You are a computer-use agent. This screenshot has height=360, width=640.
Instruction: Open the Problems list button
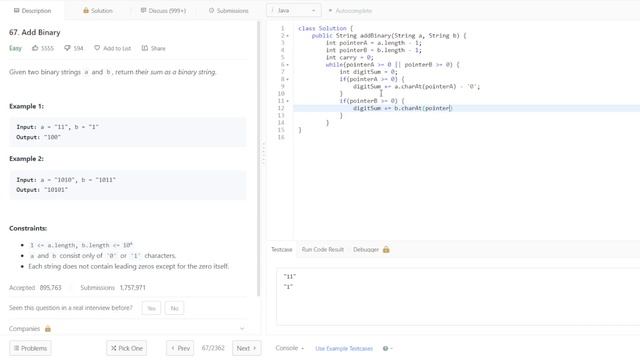pos(30,348)
